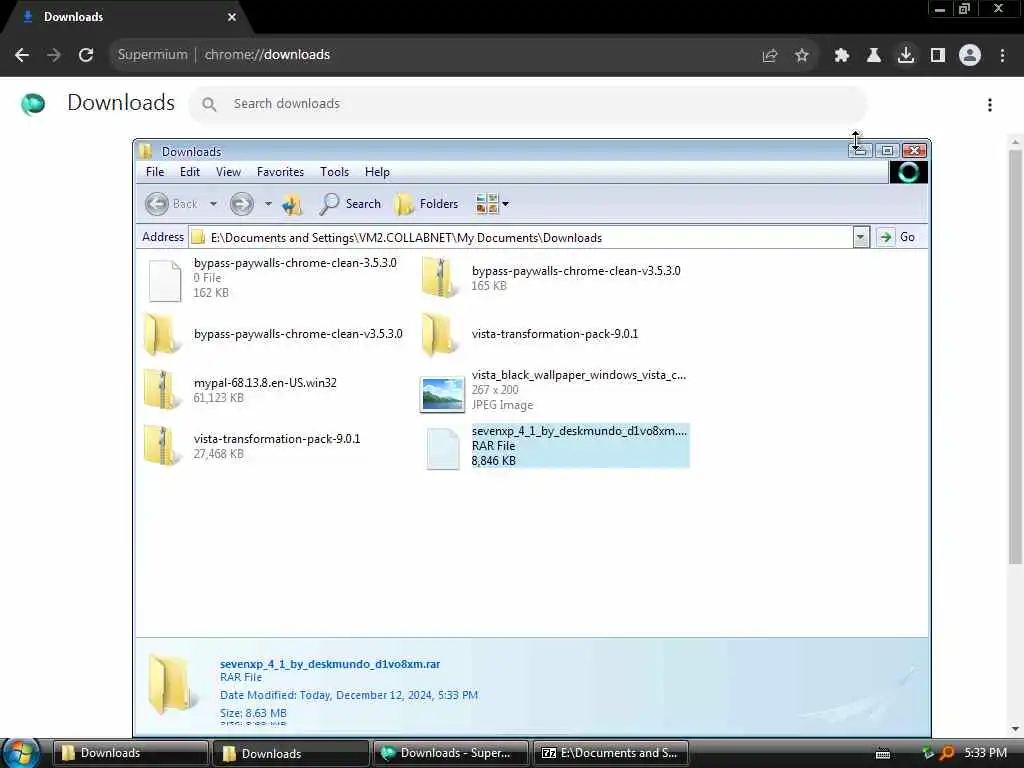This screenshot has width=1024, height=768.
Task: Open the Chrome Labs flask icon
Action: [x=874, y=56]
